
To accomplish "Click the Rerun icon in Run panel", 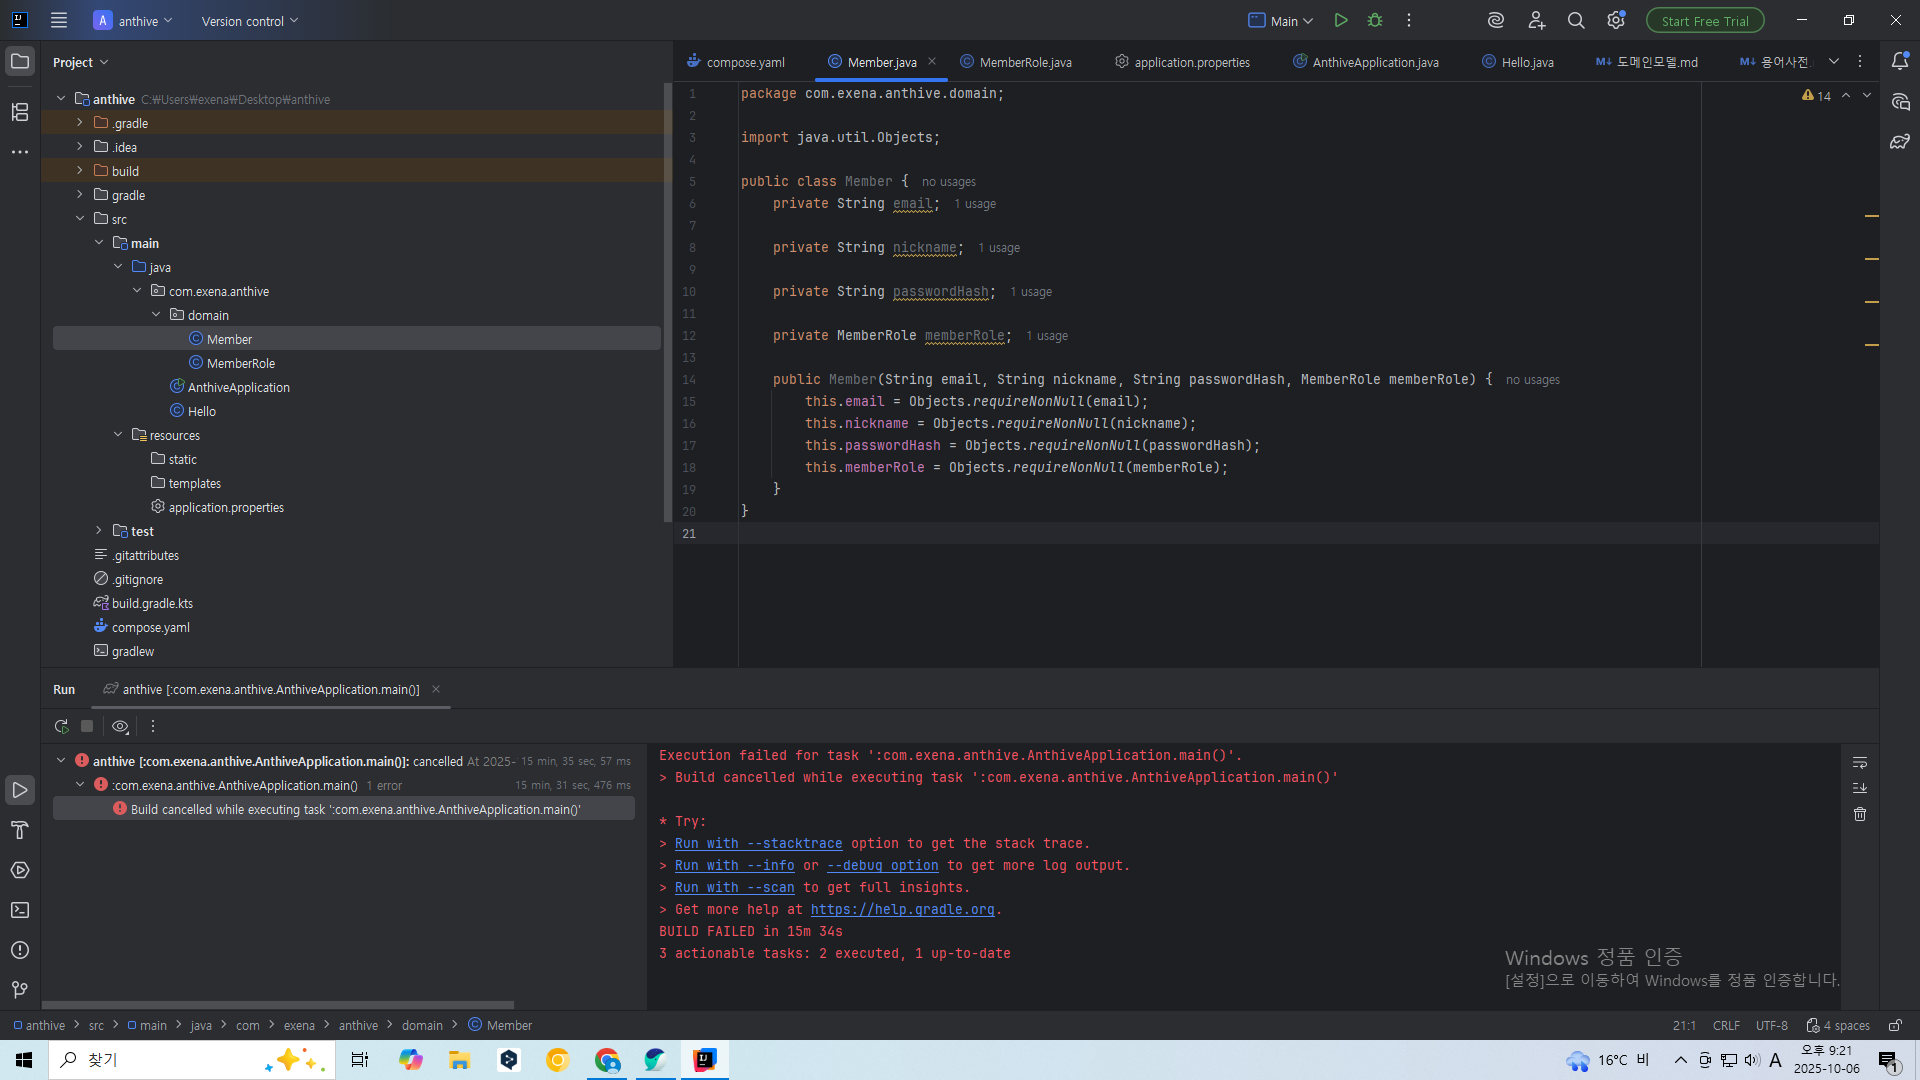I will (x=62, y=727).
